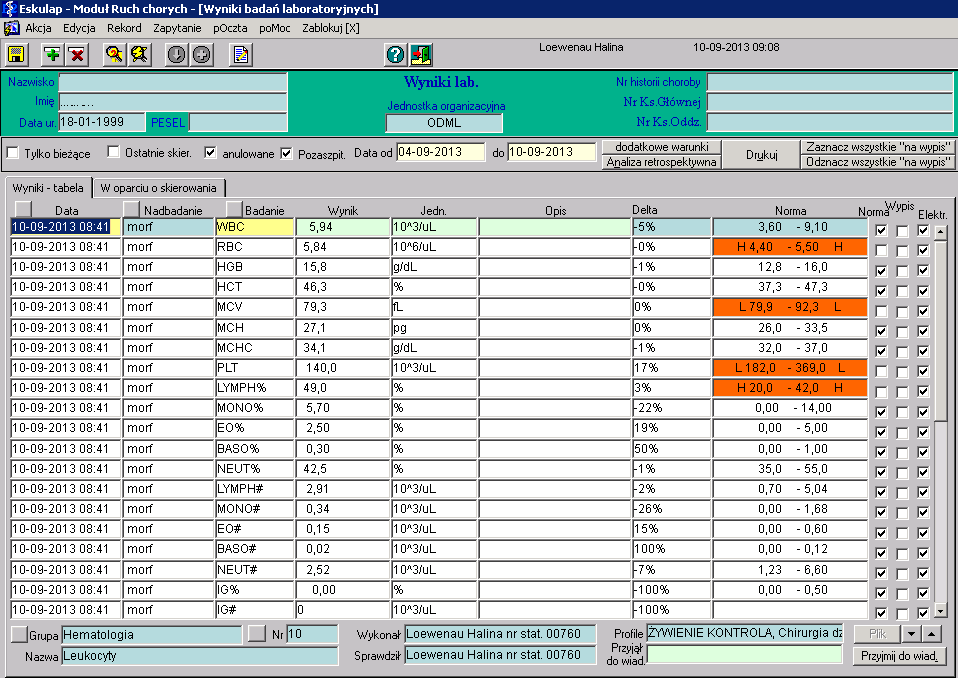Viewport: 958px width, 678px height.
Task: Click the up arrow button beside Plik
Action: [x=931, y=634]
